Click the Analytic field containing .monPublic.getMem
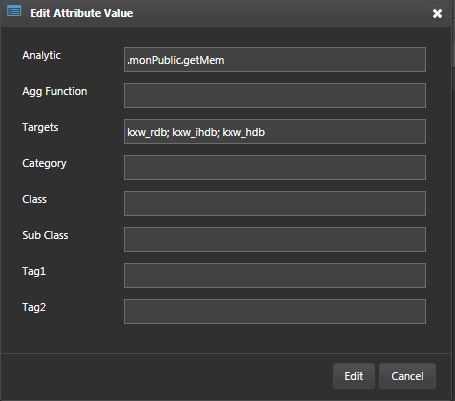Viewport: 455px width, 401px height. (275, 60)
